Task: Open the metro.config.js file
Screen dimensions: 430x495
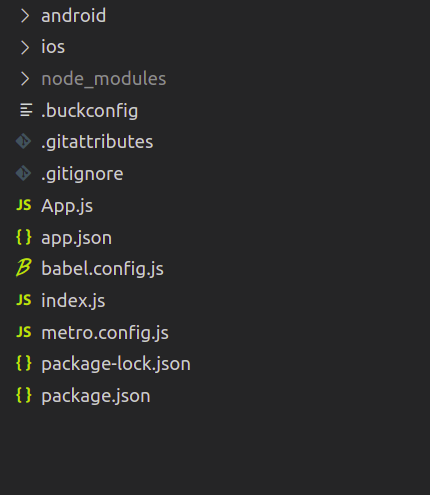Action: [x=105, y=333]
